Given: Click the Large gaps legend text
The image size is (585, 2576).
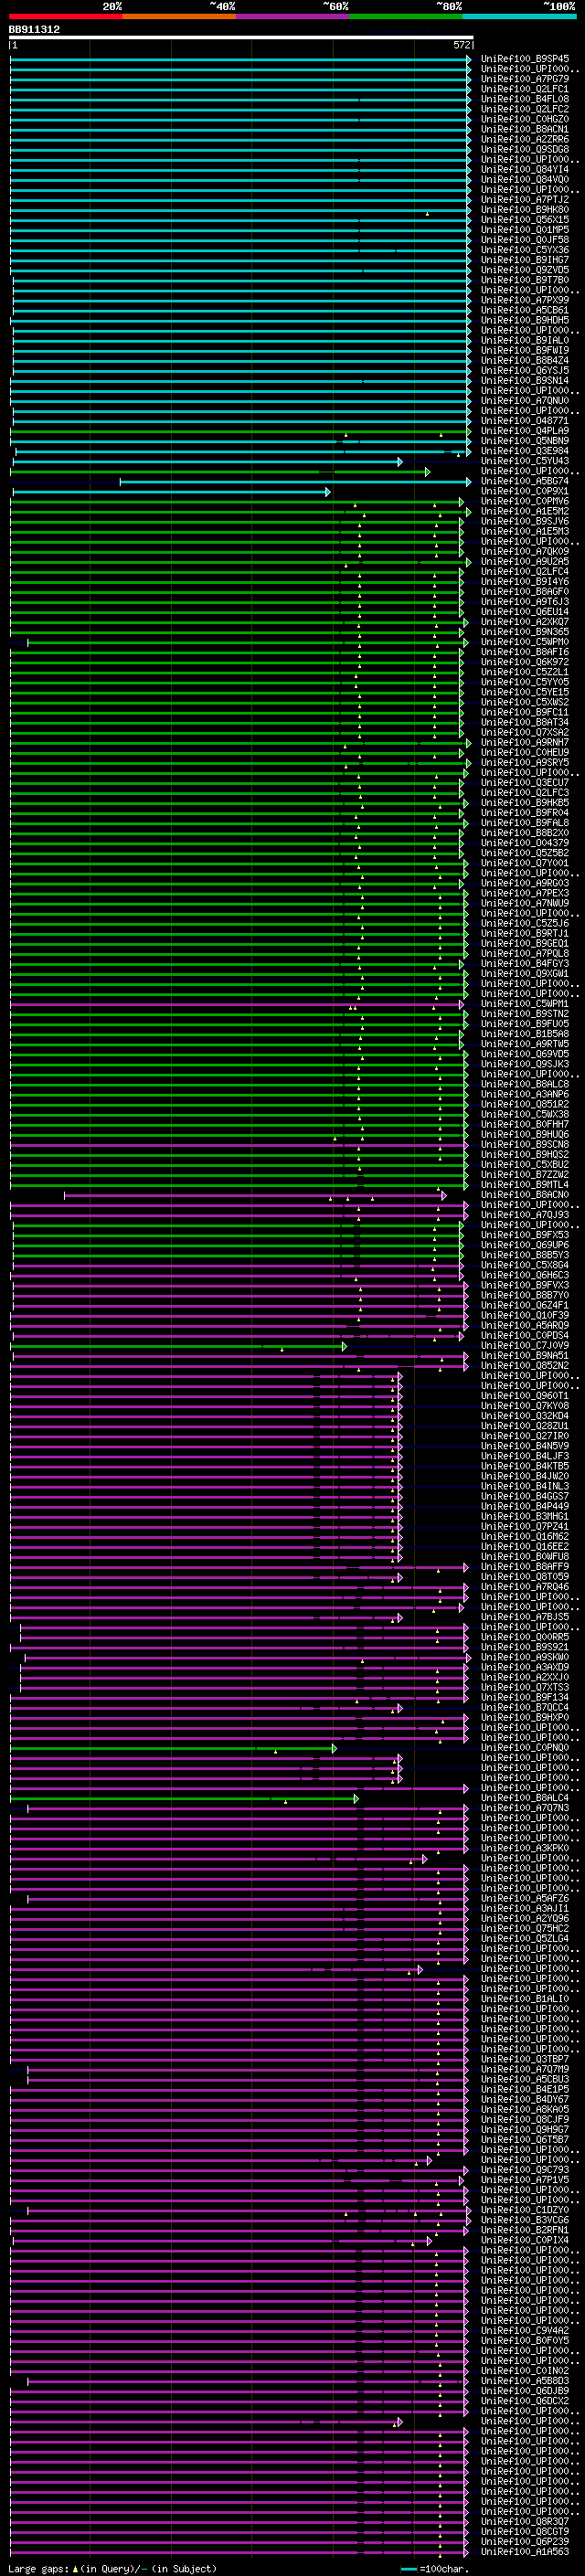Looking at the screenshot, I should tap(112, 2569).
